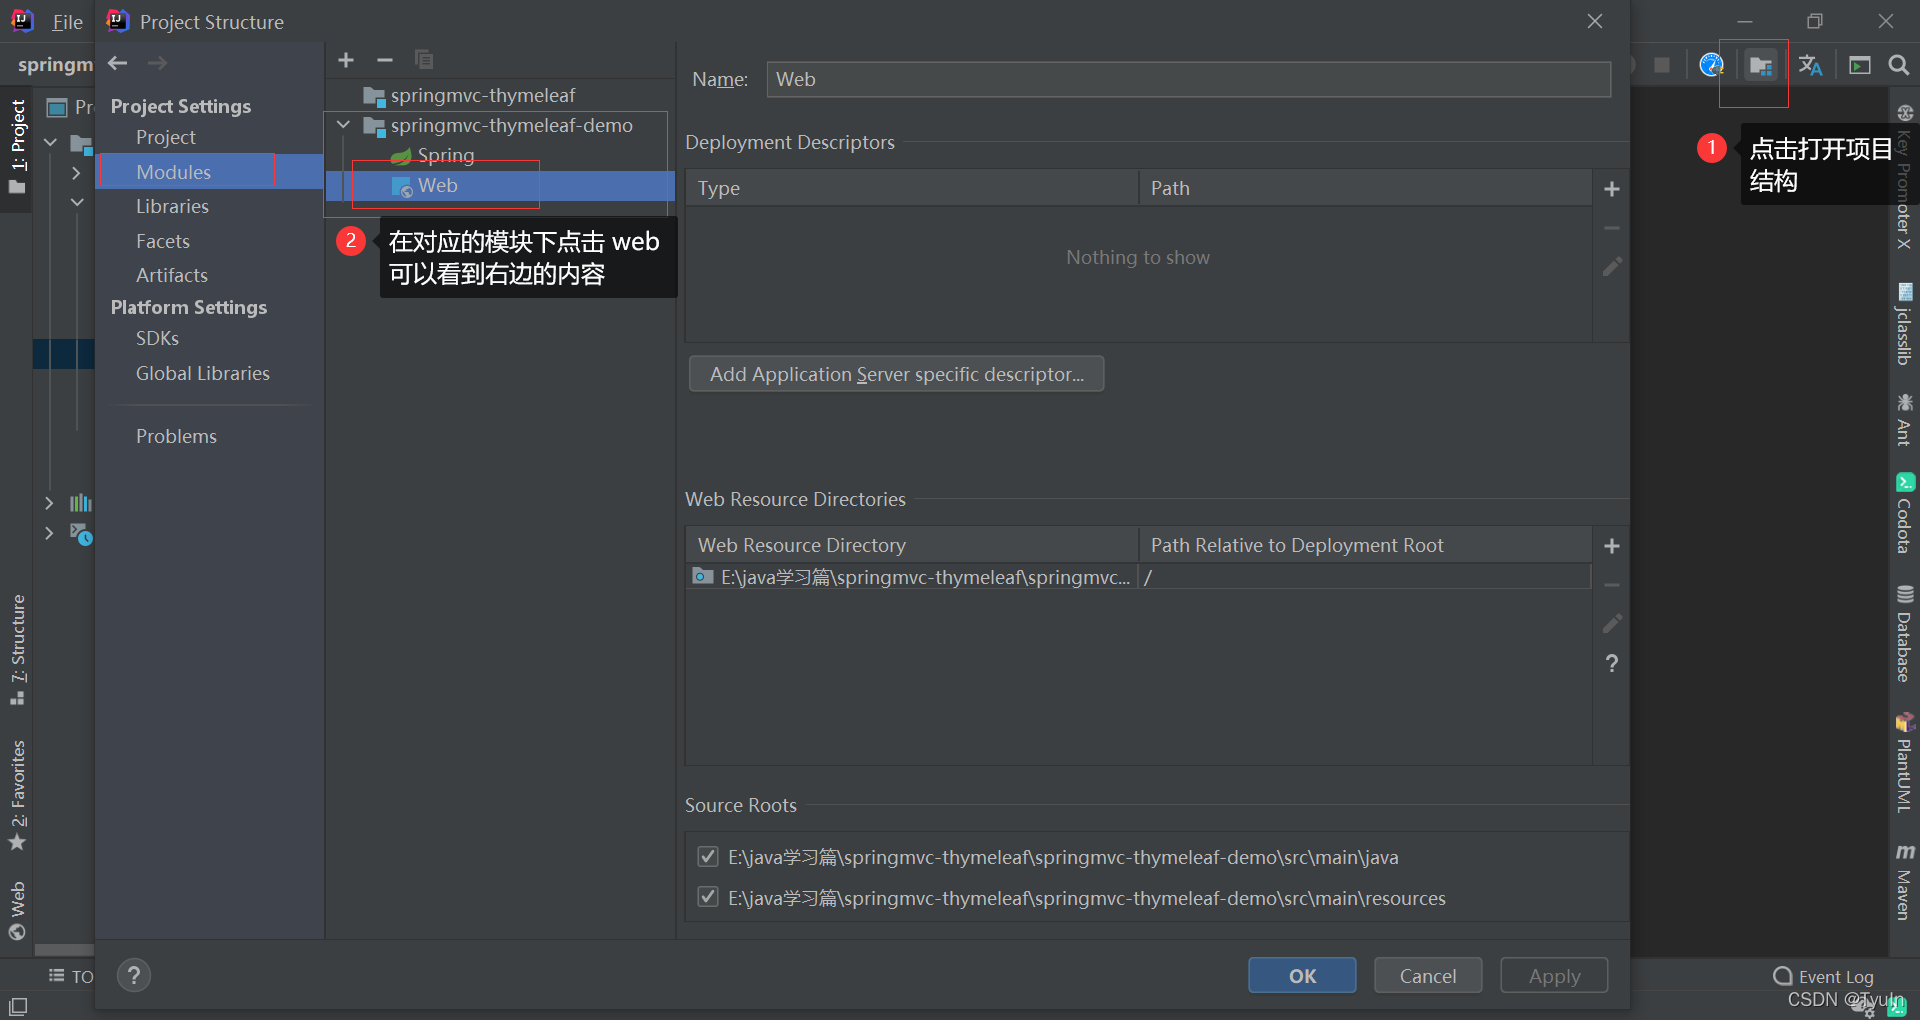Close the Project Structure dialog
1920x1020 pixels.
[1595, 21]
